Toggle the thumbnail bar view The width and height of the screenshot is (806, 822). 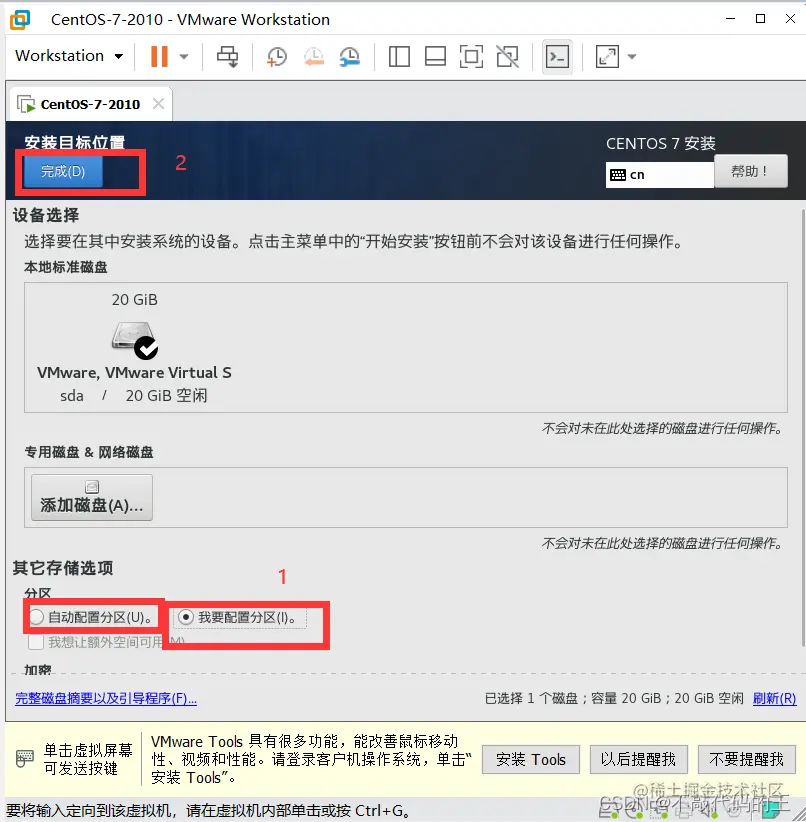[435, 57]
